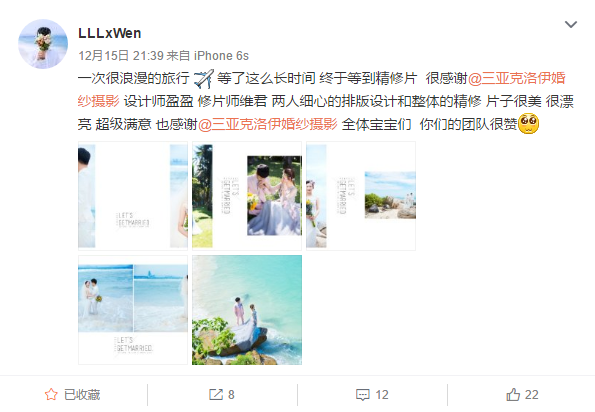This screenshot has width=595, height=412.
Task: Click LLLxWen's round avatar picture
Action: coord(43,44)
